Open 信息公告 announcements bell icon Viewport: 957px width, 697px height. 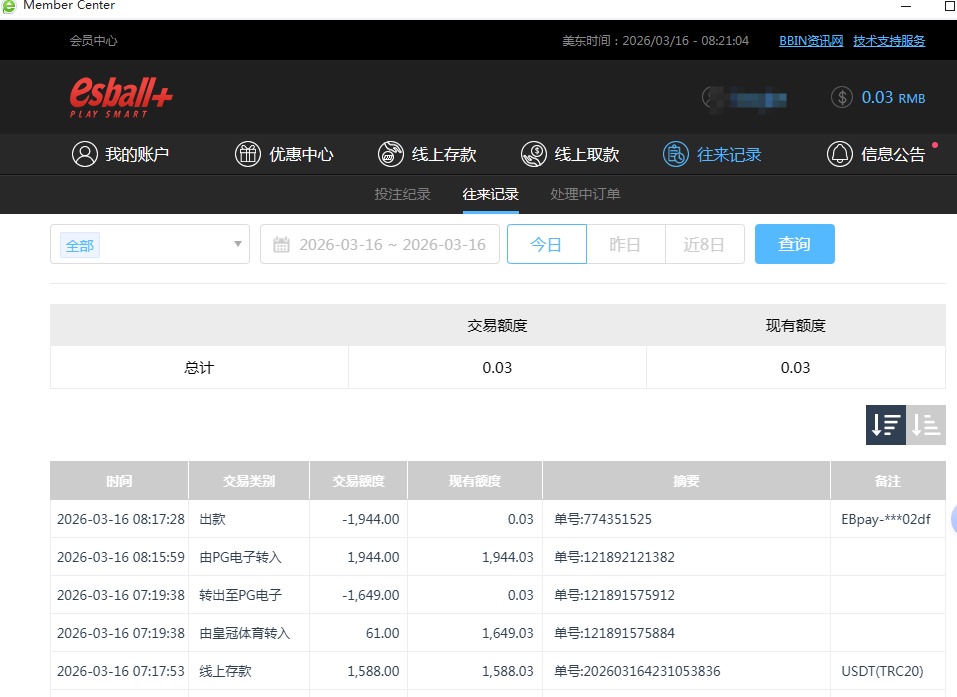[840, 154]
